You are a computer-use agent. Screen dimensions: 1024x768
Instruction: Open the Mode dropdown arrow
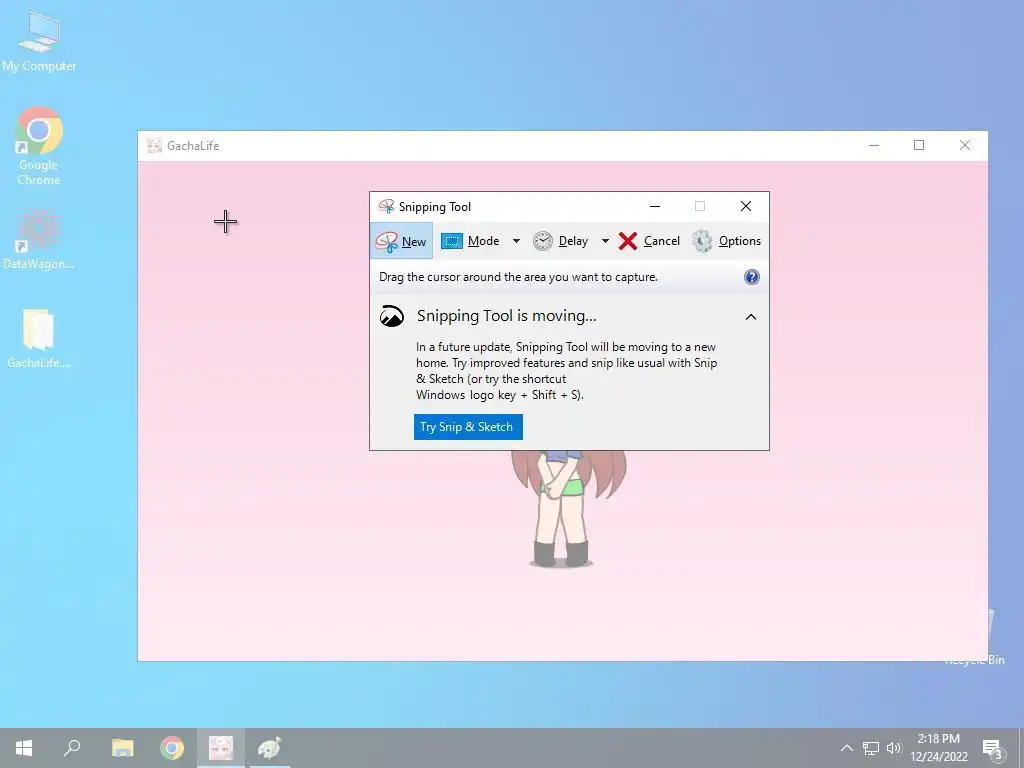pyautogui.click(x=516, y=241)
